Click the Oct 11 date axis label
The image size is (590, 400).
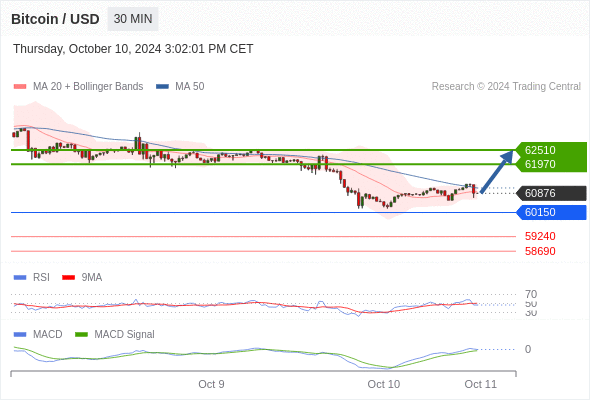click(481, 384)
